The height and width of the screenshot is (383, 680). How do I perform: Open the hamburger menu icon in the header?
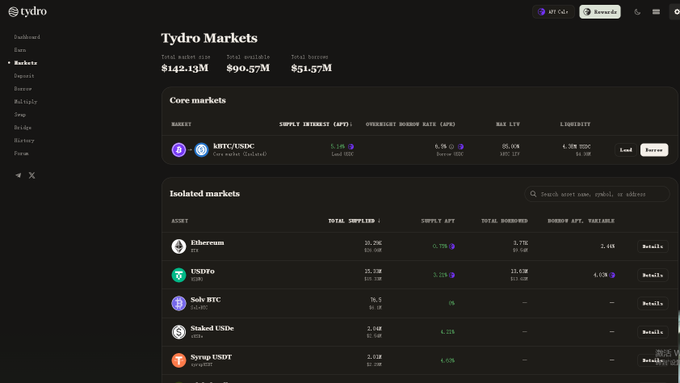point(656,12)
